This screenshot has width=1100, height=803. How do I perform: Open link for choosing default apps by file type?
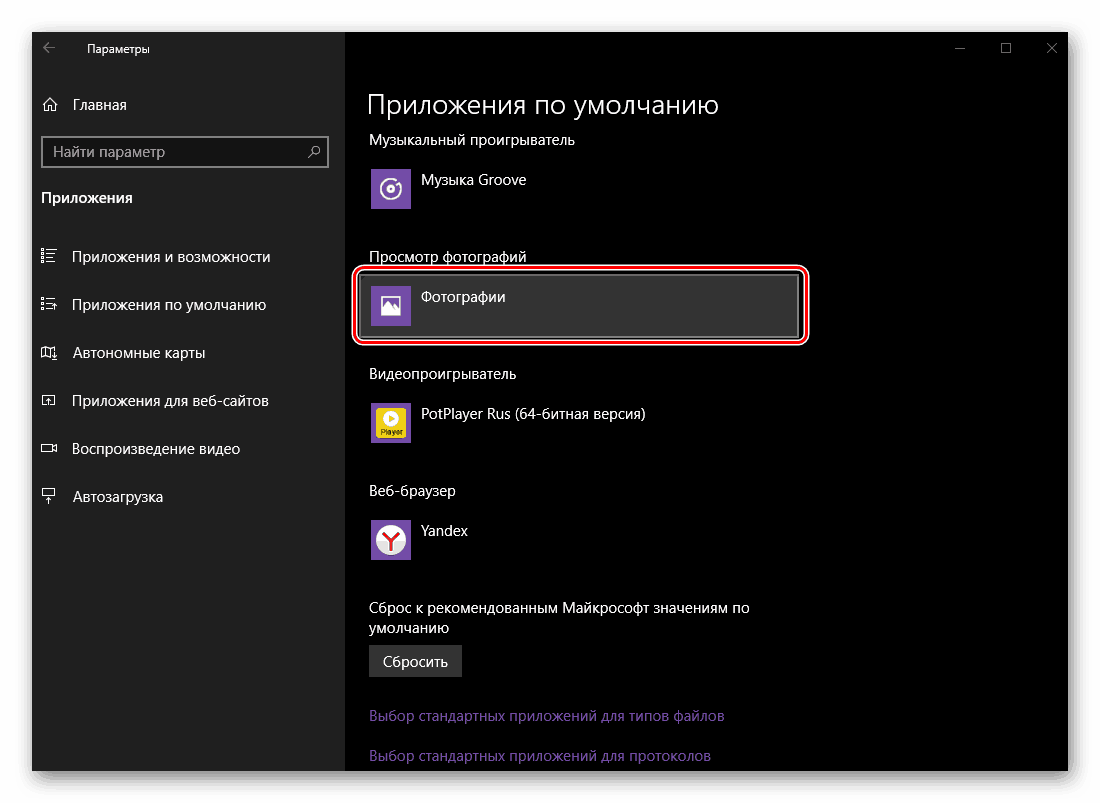pyautogui.click(x=546, y=715)
